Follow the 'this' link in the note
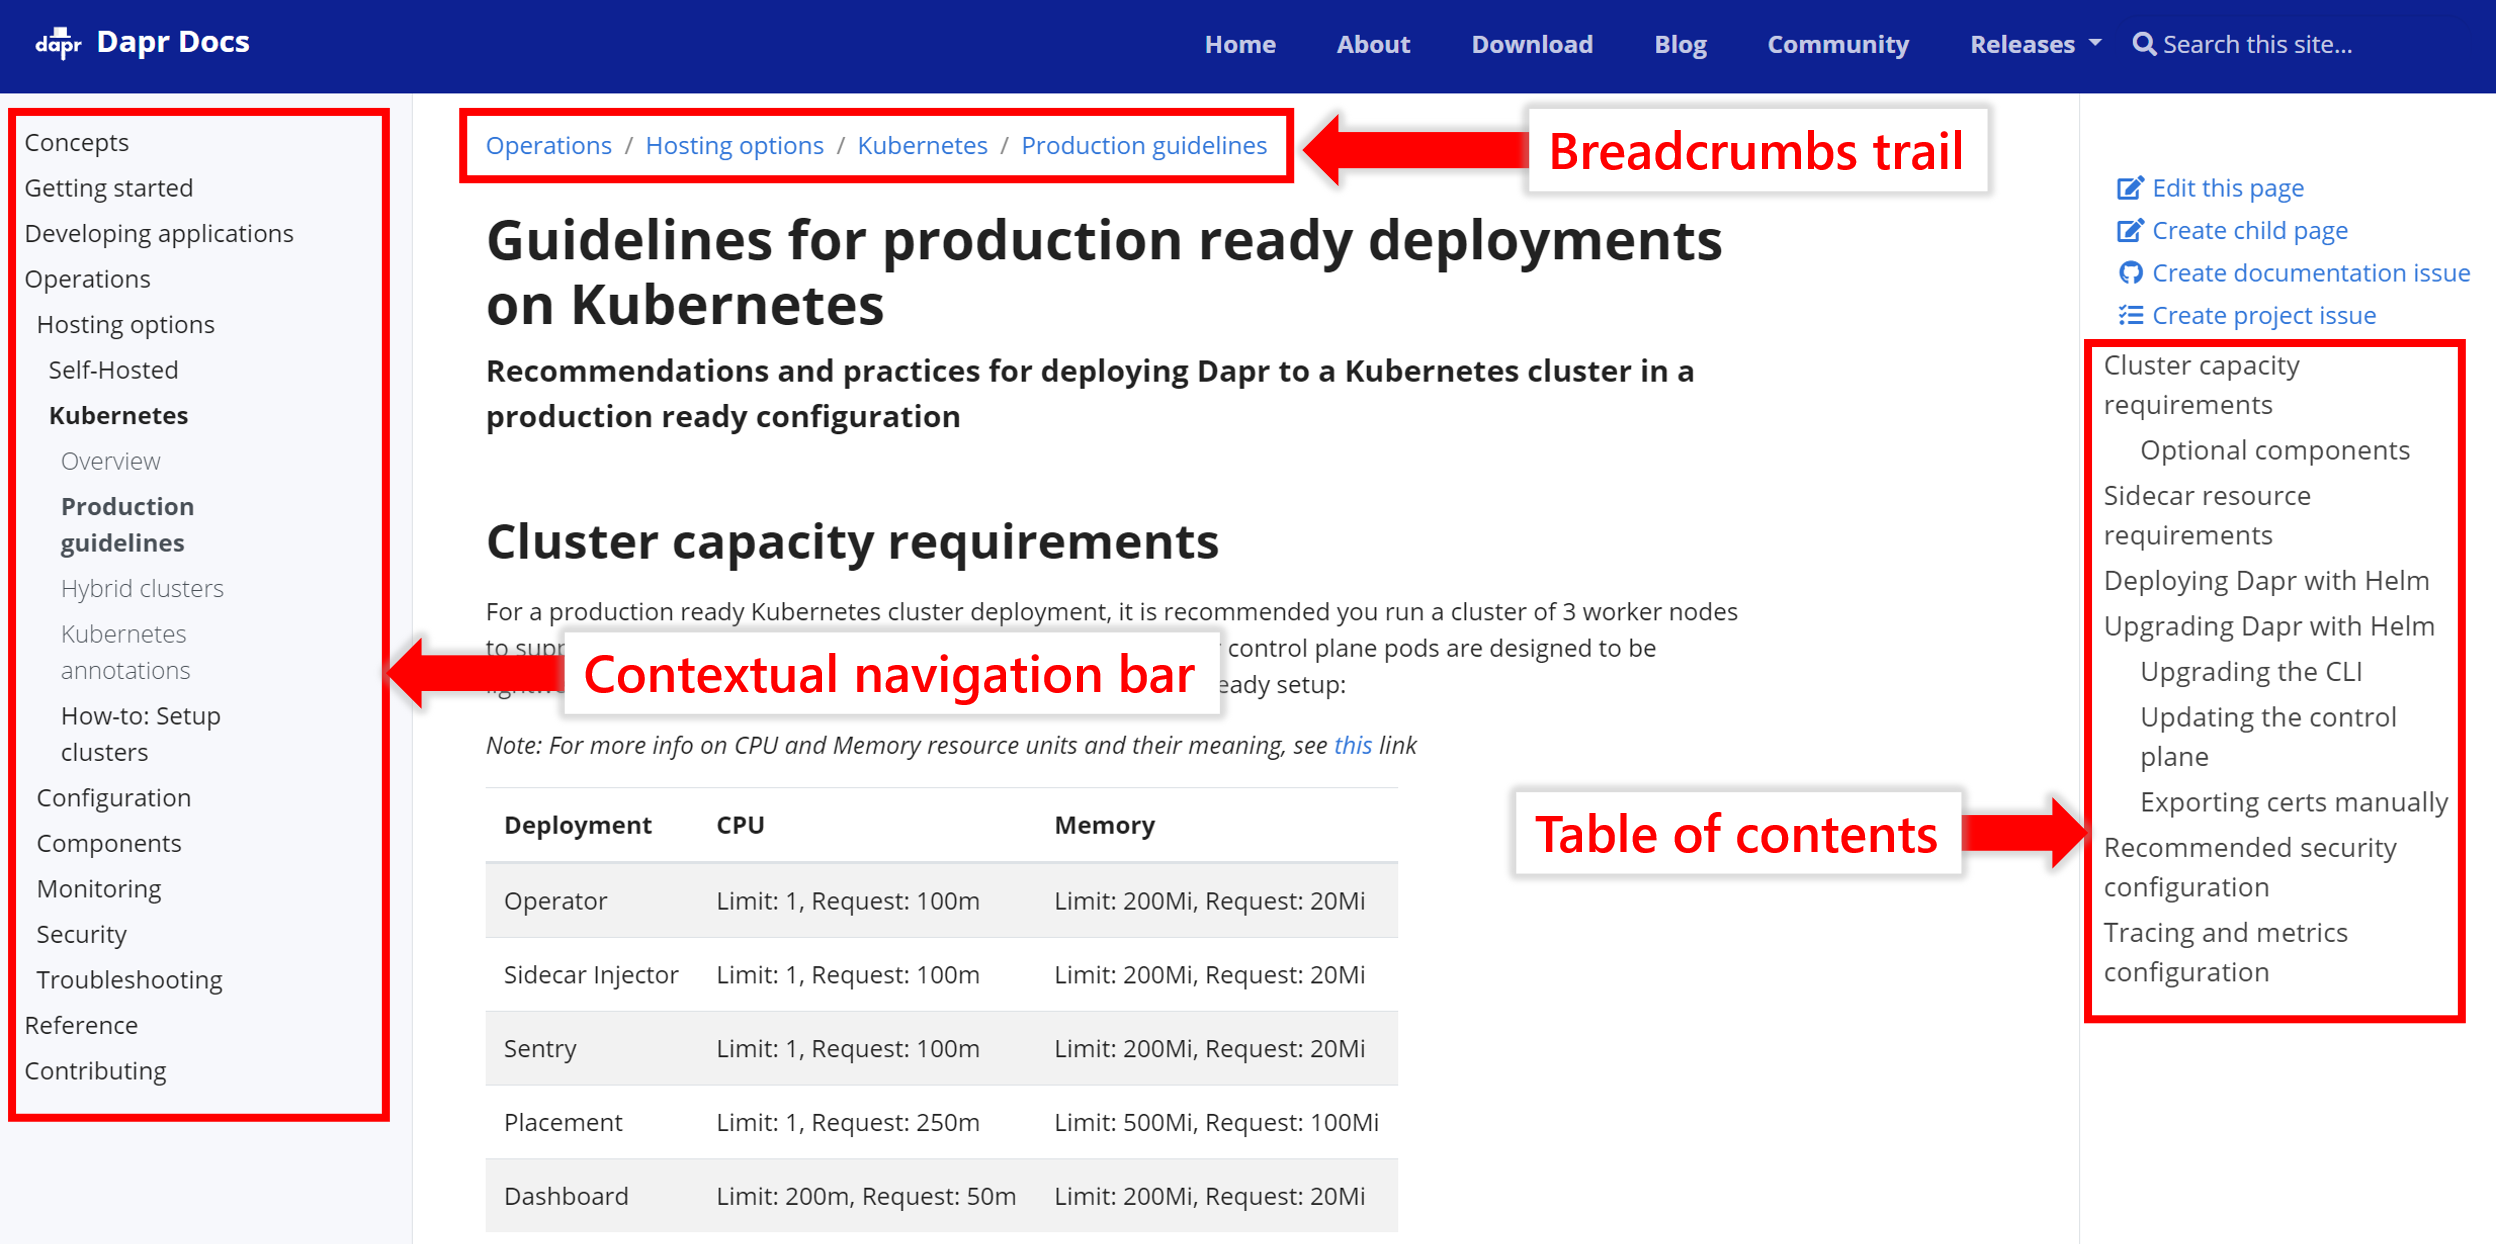Viewport: 2496px width, 1244px height. click(1352, 746)
